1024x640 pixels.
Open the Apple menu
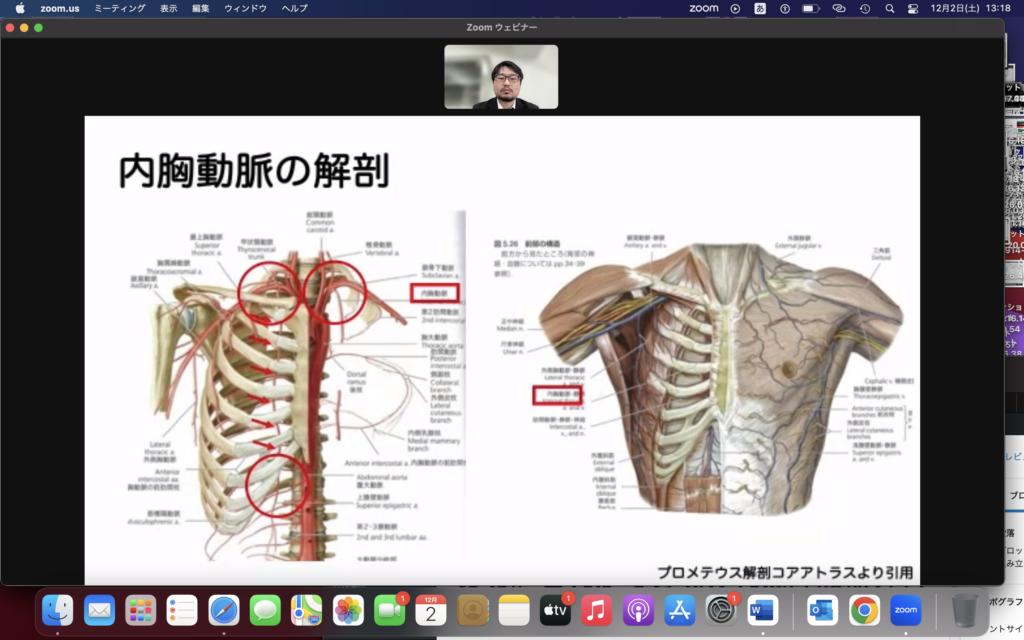tap(20, 8)
